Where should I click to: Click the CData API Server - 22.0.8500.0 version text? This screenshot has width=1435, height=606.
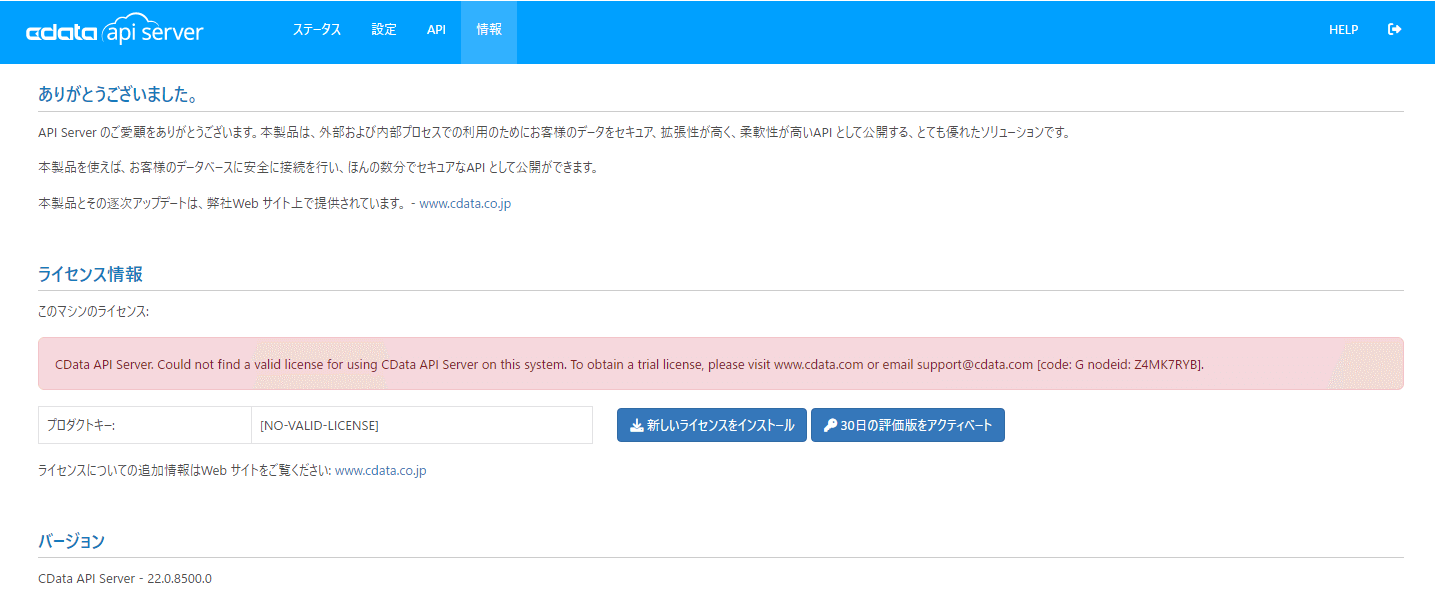tap(125, 579)
